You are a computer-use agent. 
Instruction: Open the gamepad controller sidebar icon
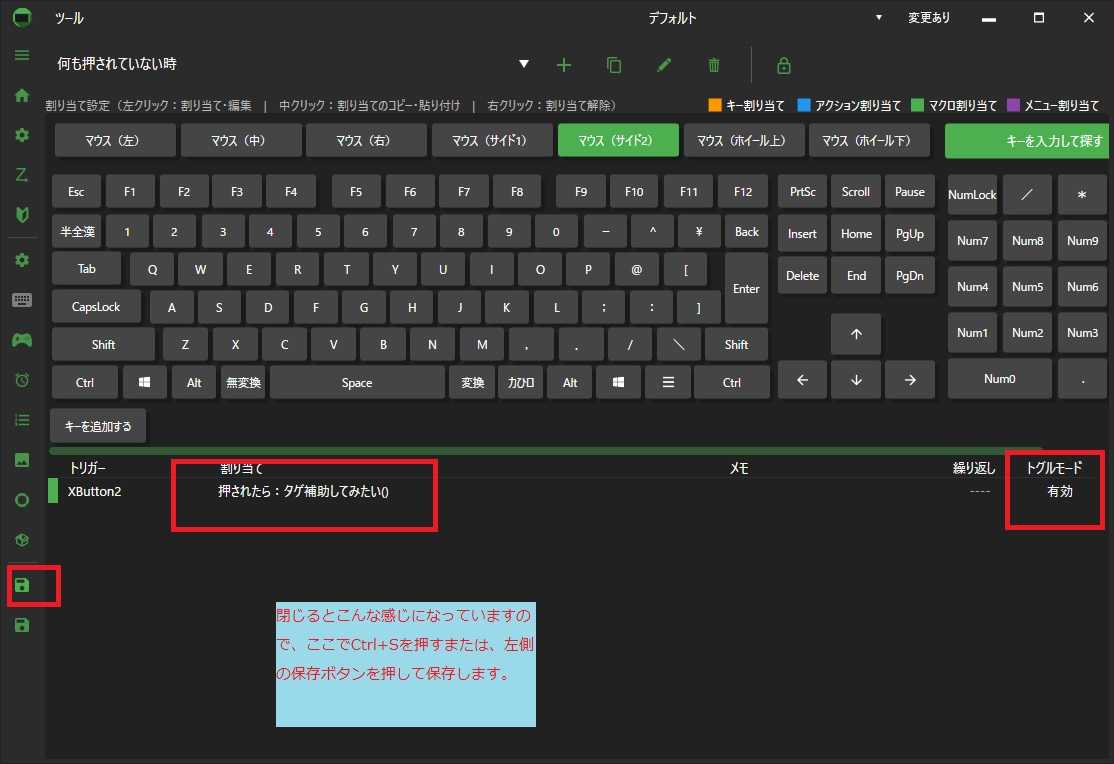(x=21, y=339)
